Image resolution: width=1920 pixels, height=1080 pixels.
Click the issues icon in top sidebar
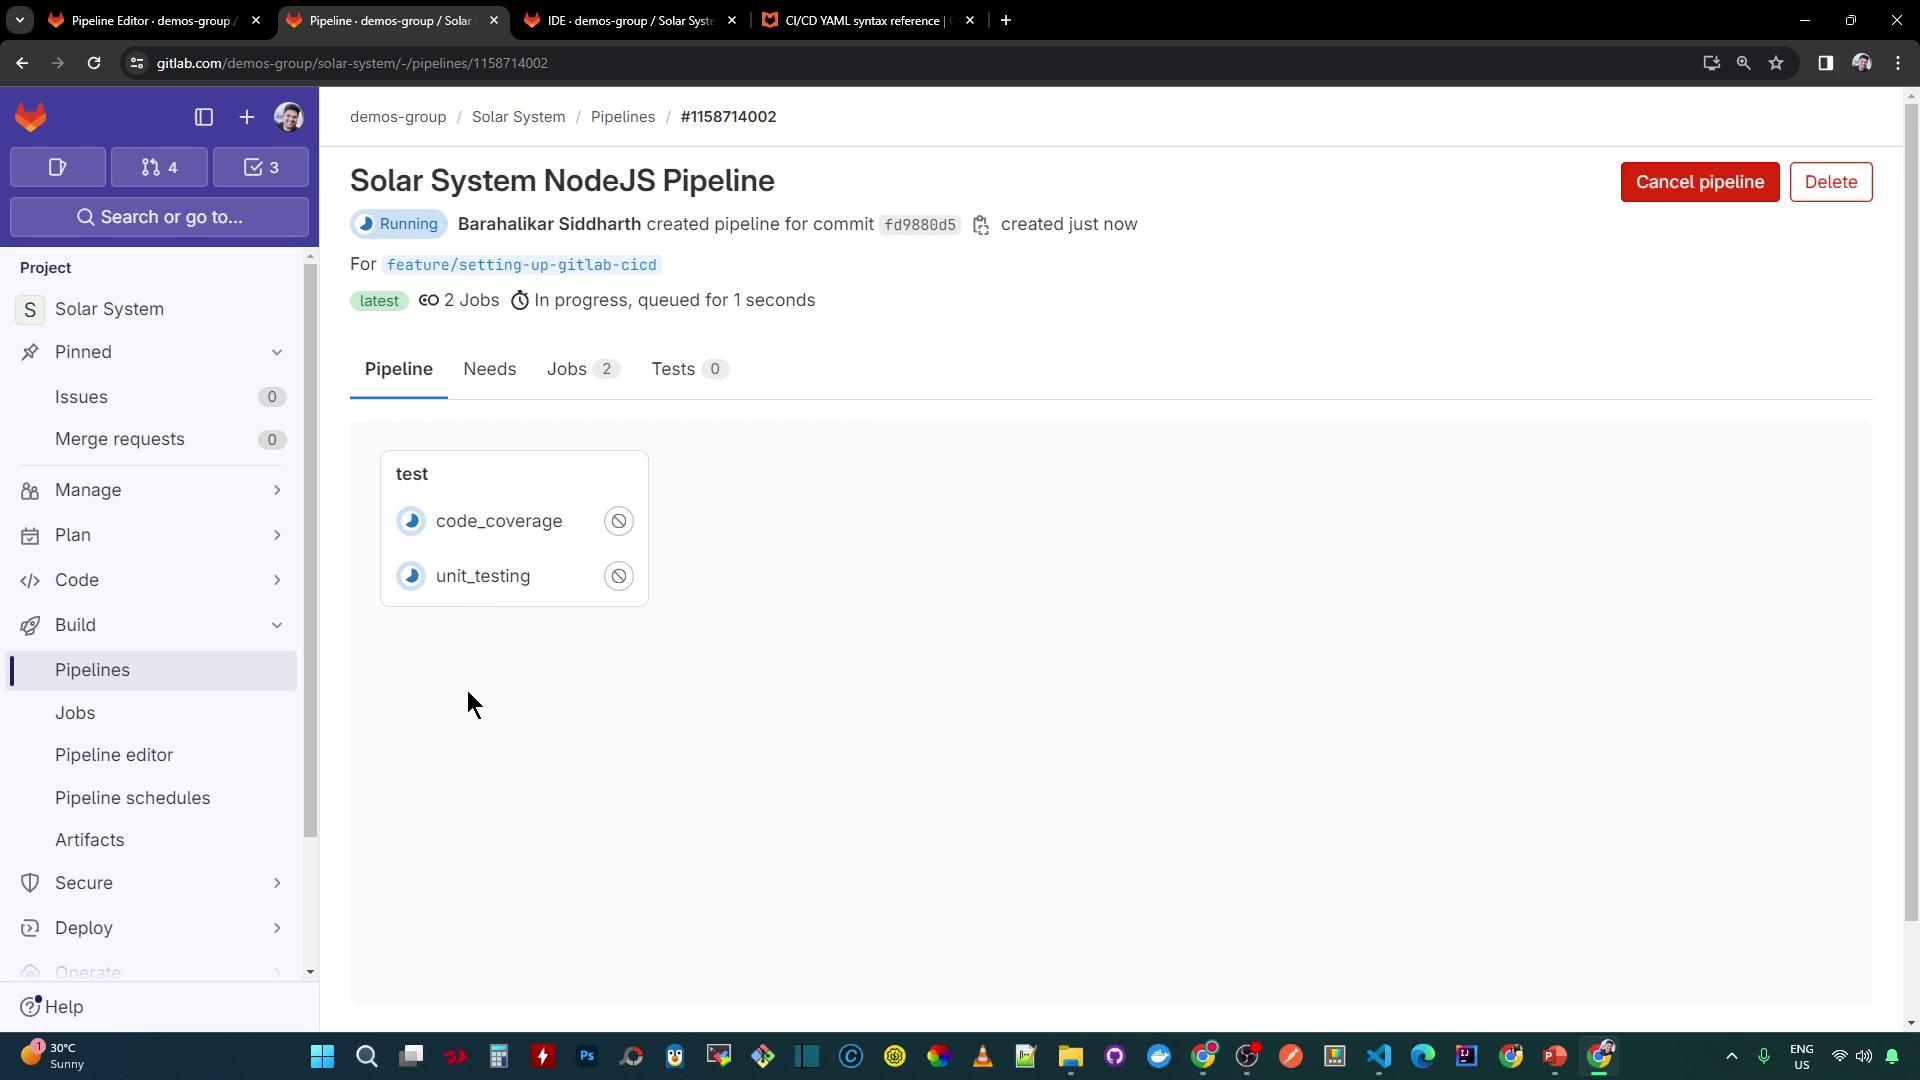click(57, 167)
